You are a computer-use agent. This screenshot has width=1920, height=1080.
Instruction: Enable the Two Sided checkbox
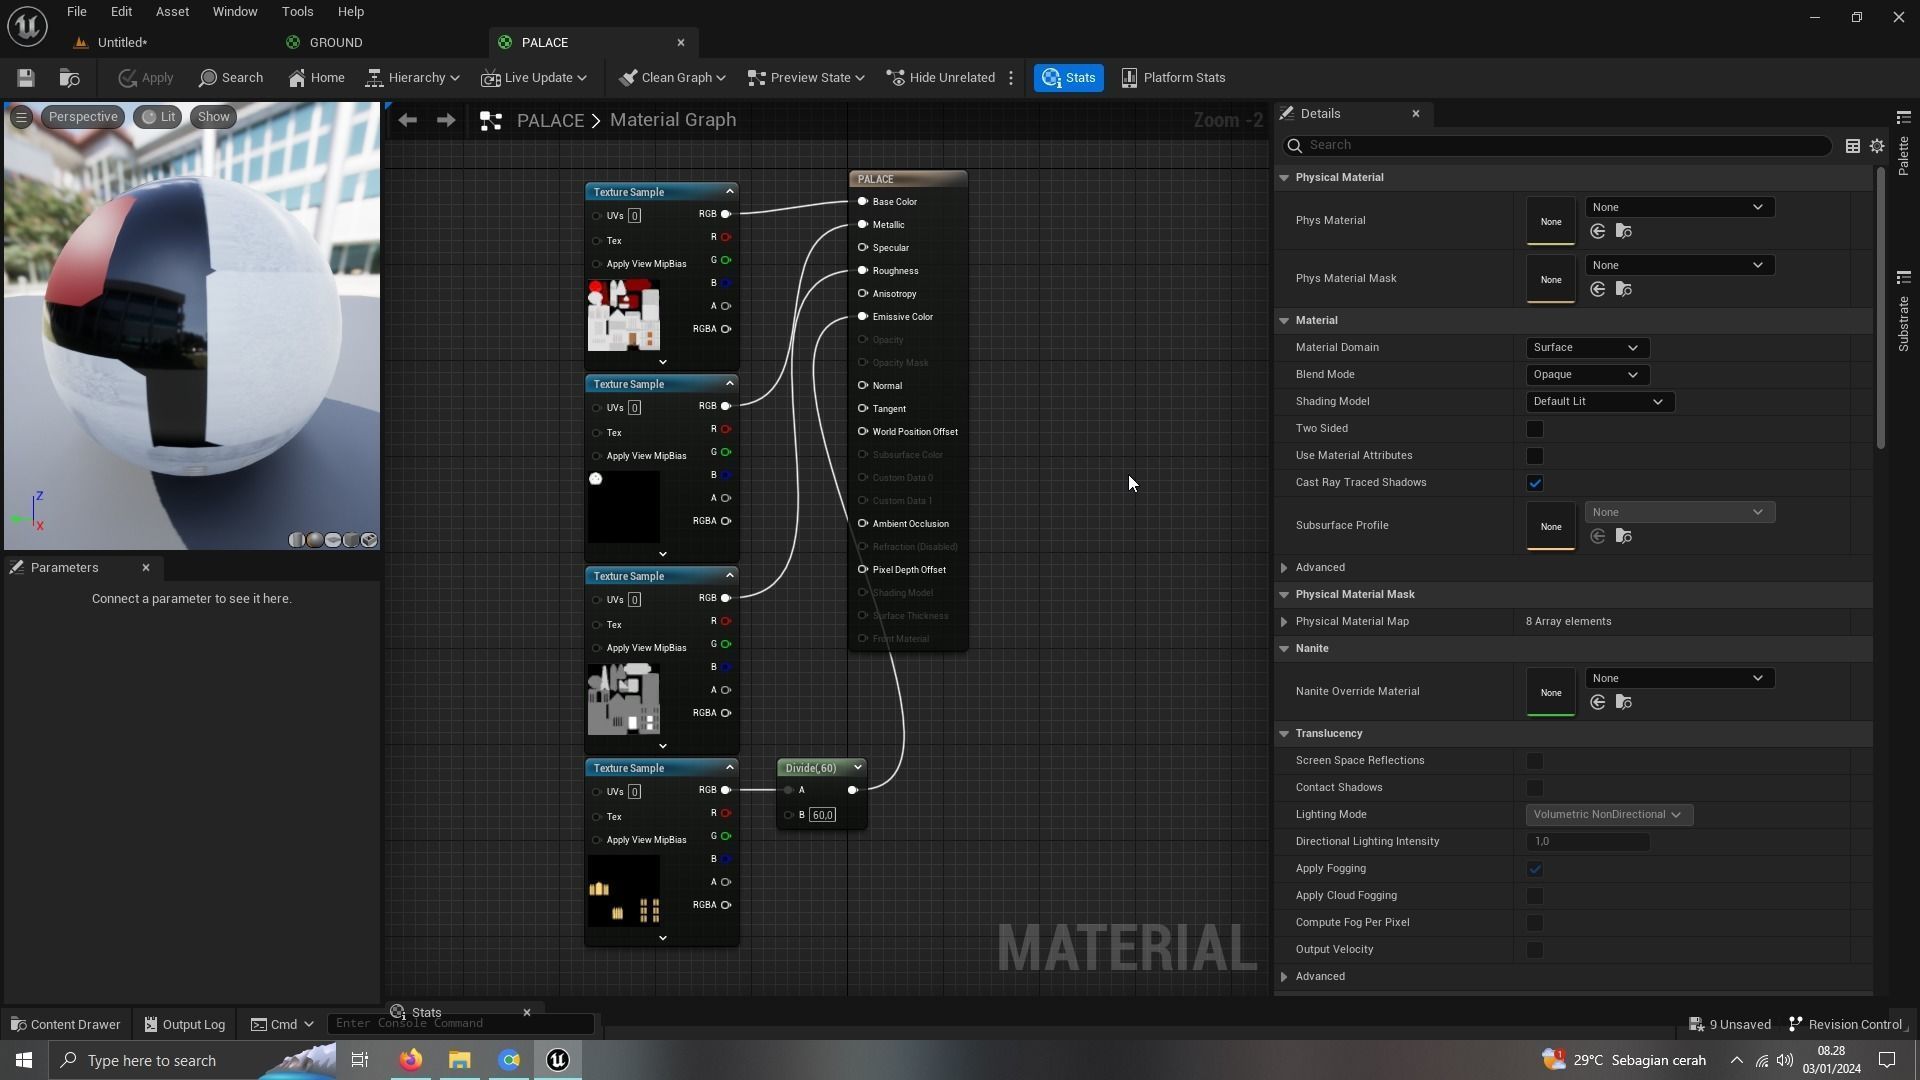pyautogui.click(x=1535, y=429)
